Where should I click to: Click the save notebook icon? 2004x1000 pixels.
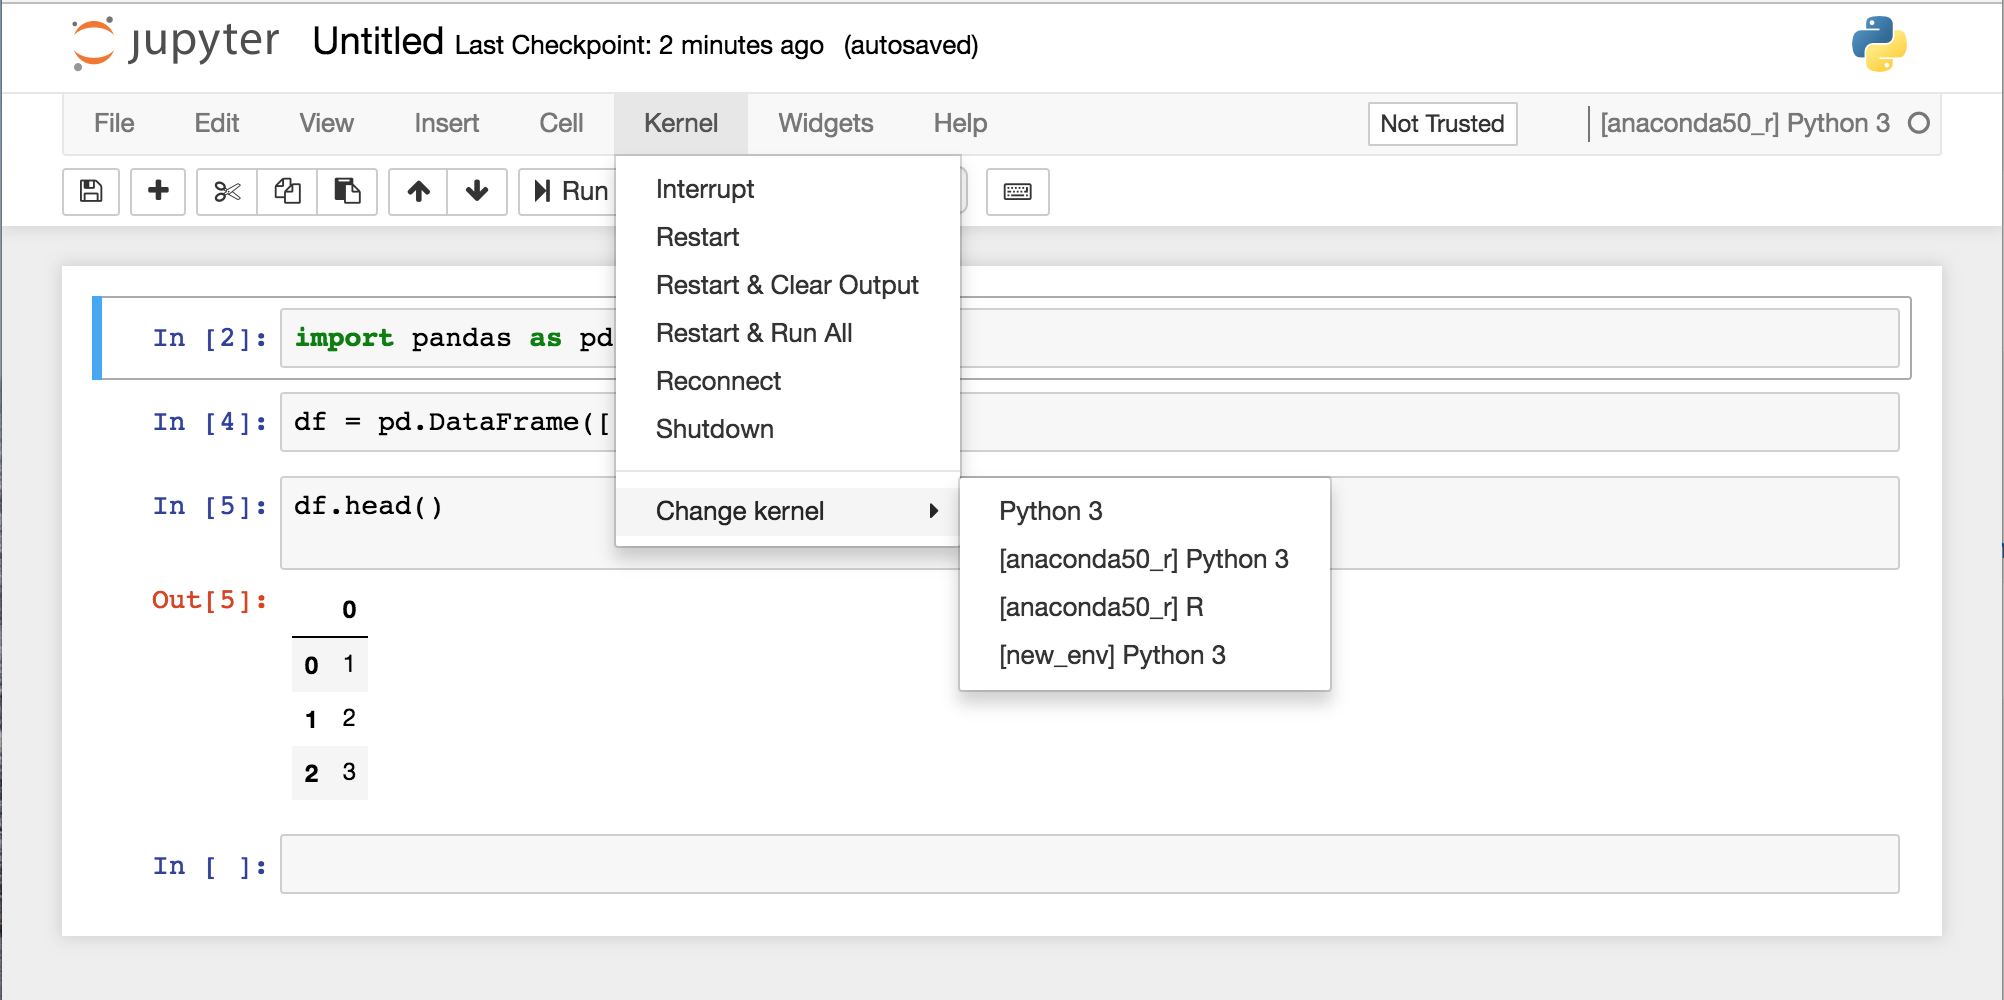pyautogui.click(x=91, y=191)
